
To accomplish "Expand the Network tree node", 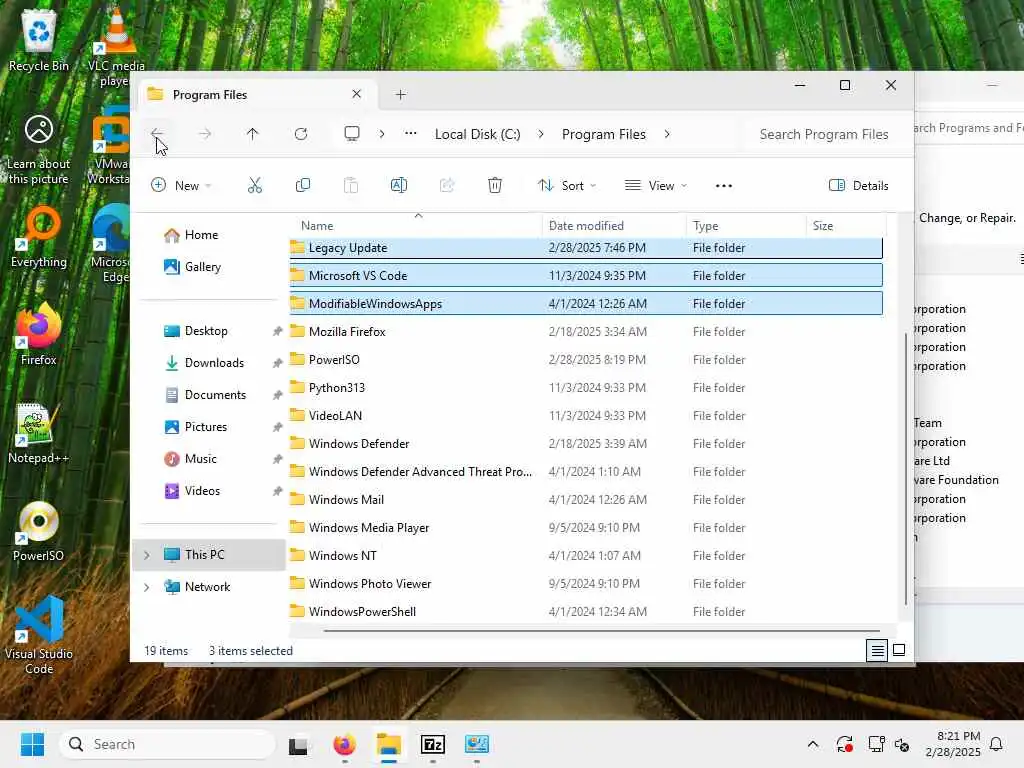I will click(x=147, y=587).
